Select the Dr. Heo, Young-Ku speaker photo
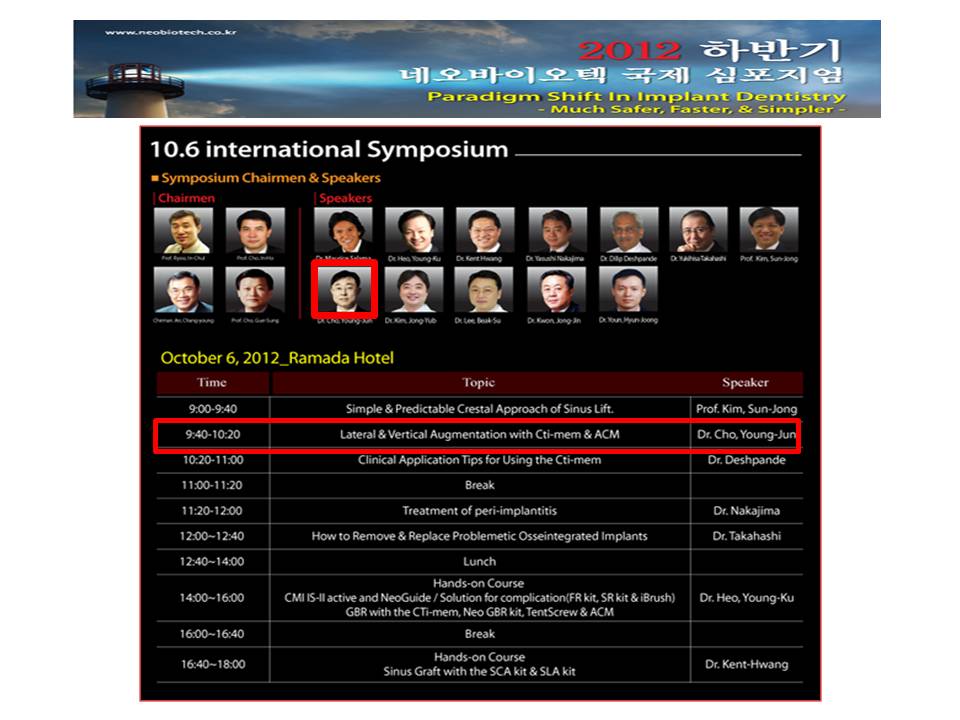The width and height of the screenshot is (960, 720). coord(414,230)
